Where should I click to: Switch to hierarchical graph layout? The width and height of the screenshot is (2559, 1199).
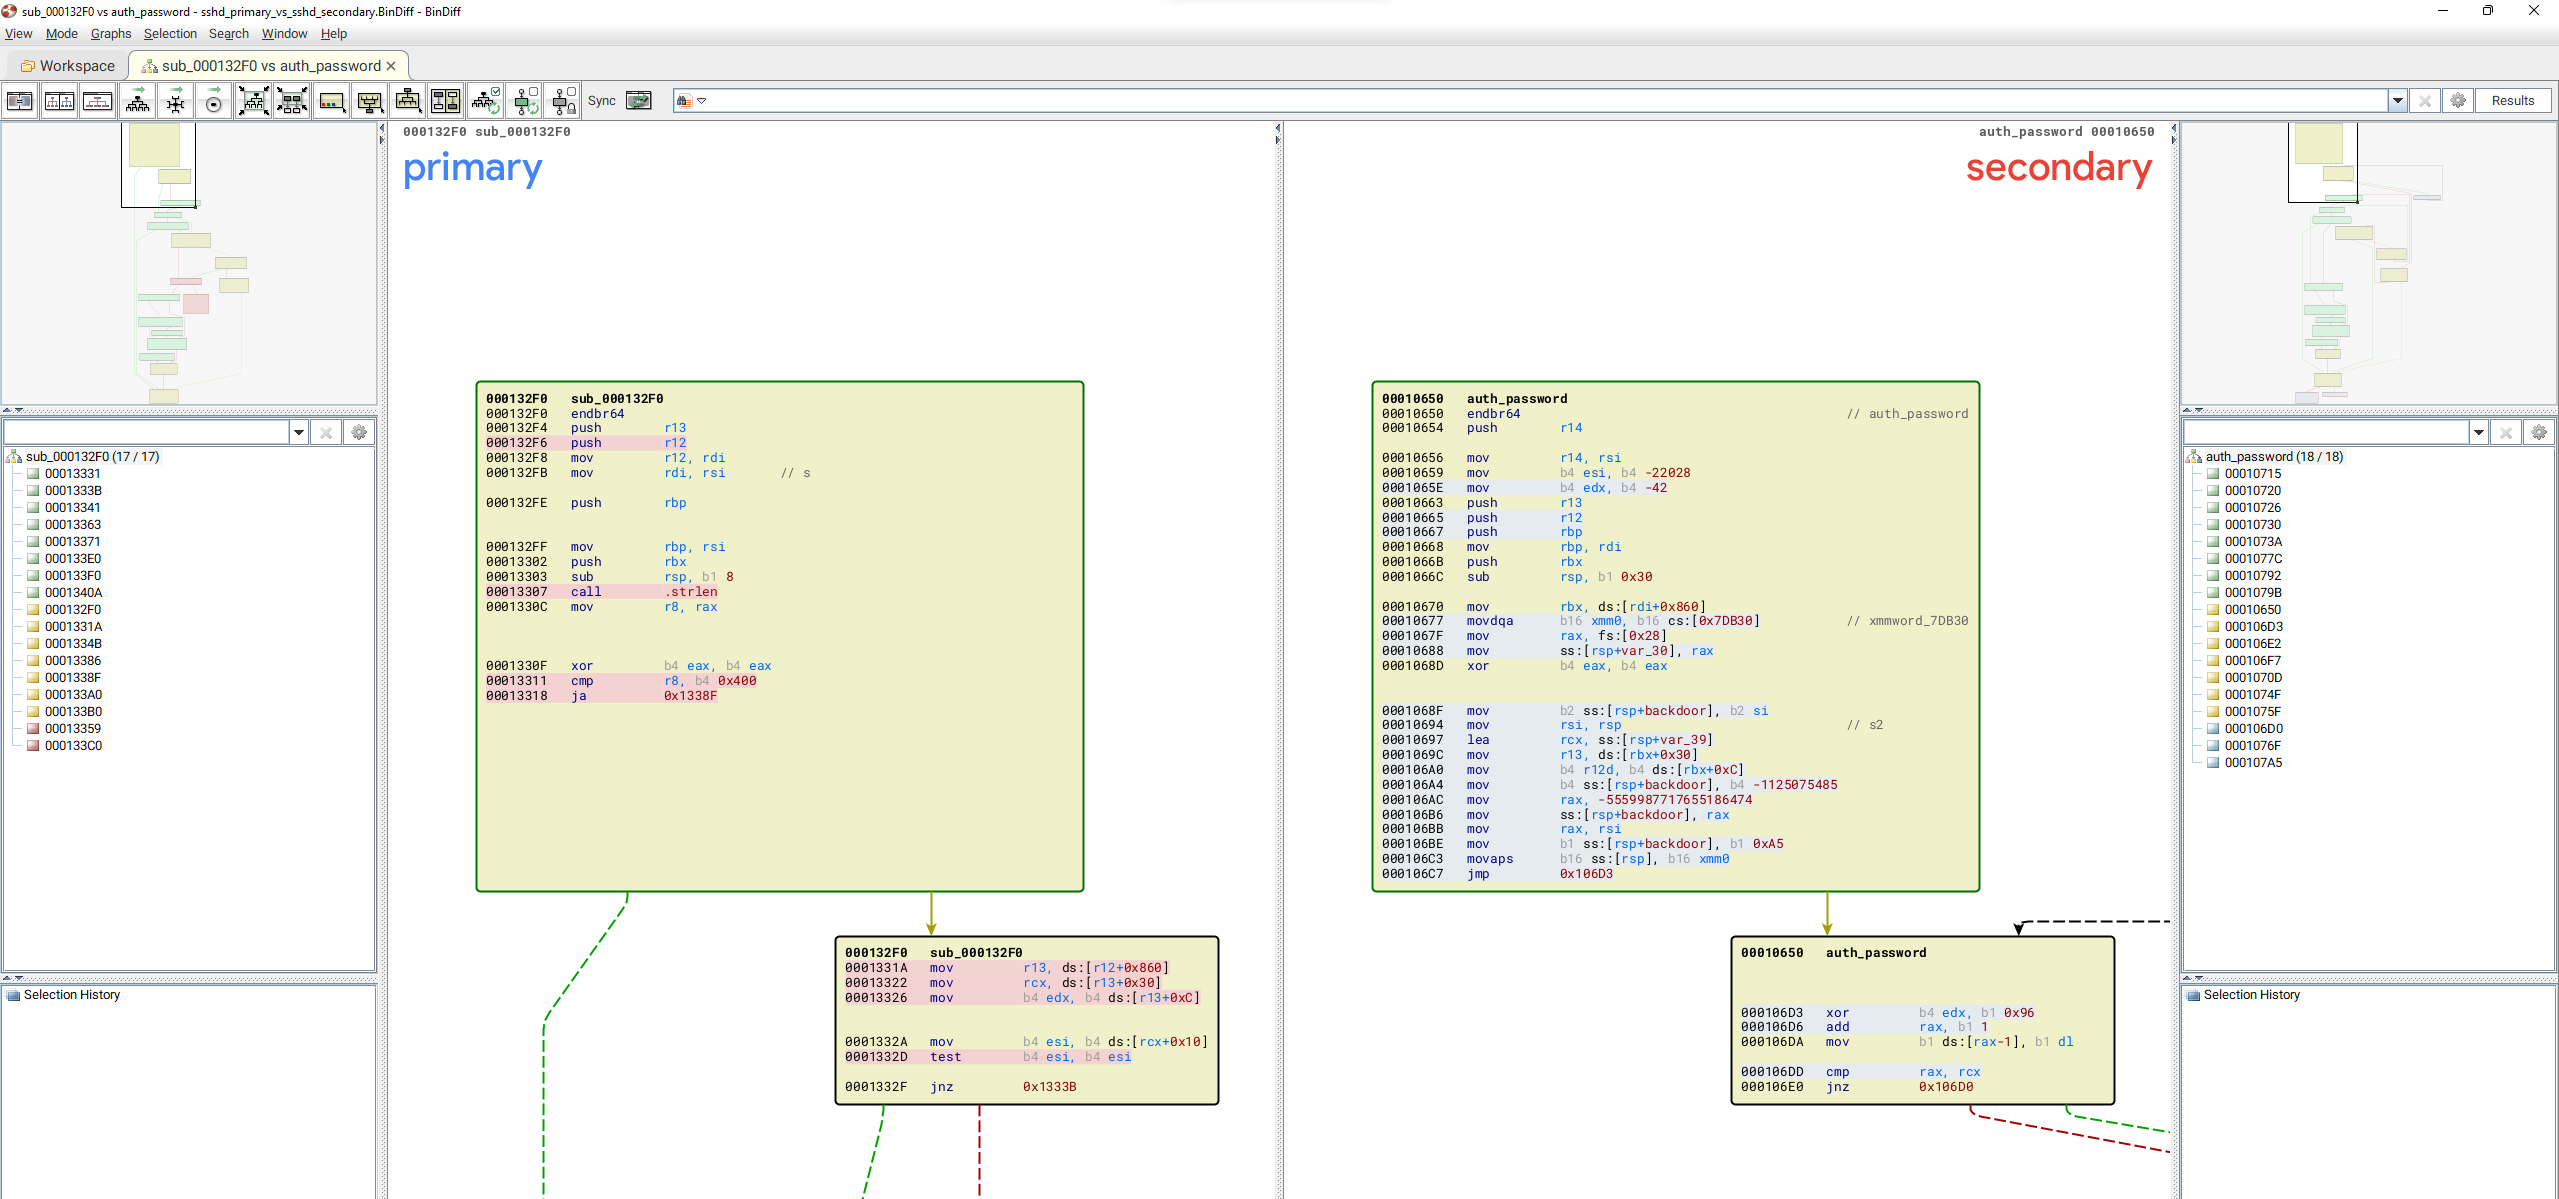(x=138, y=101)
